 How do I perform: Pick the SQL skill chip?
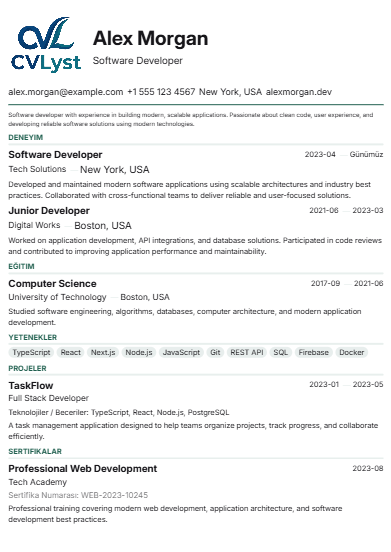280,352
